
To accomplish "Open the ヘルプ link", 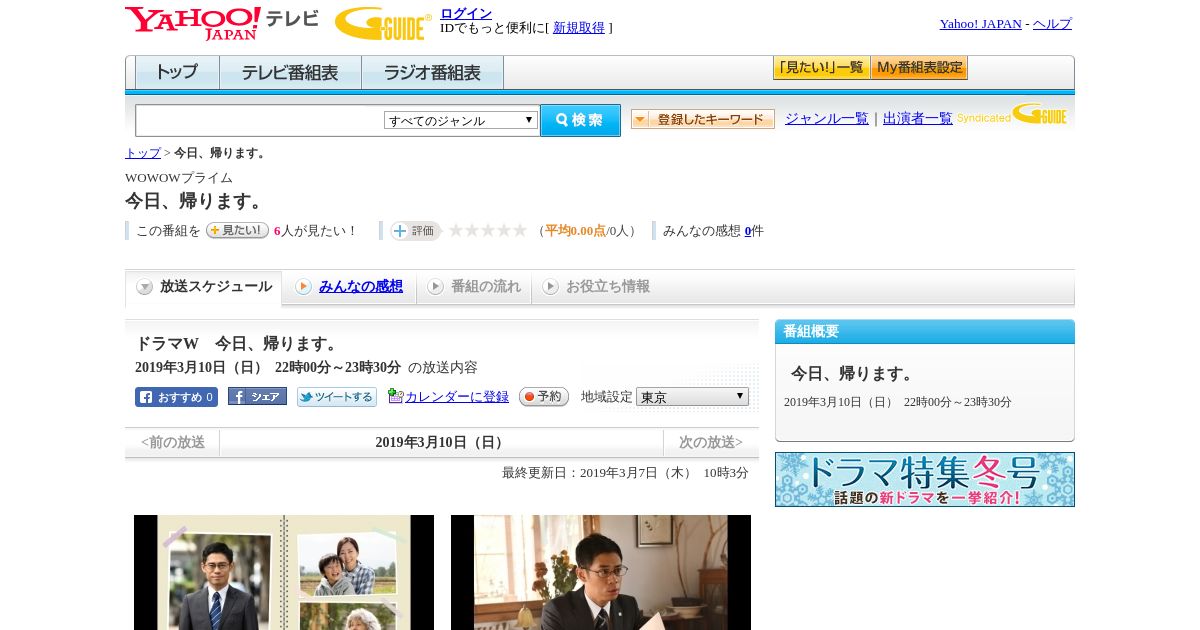I will pos(1052,24).
